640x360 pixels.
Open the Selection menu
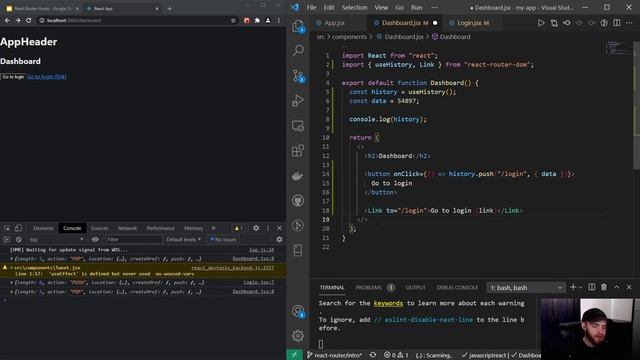(x=354, y=7)
